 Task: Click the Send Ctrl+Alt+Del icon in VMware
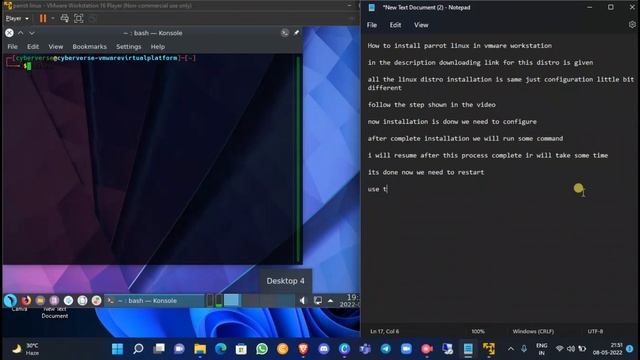tap(64, 18)
